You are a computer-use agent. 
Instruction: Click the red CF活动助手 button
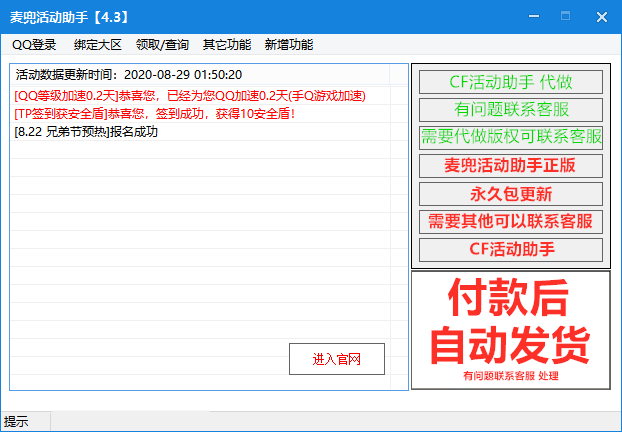point(510,249)
